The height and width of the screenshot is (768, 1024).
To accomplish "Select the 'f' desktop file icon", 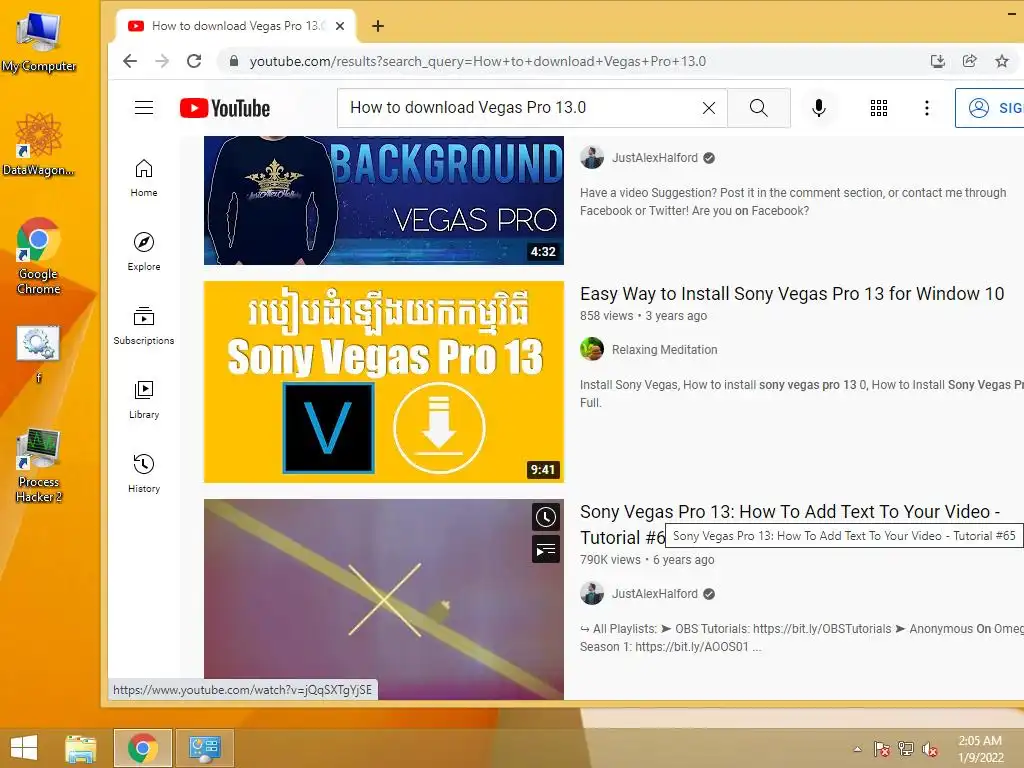I will pyautogui.click(x=39, y=355).
